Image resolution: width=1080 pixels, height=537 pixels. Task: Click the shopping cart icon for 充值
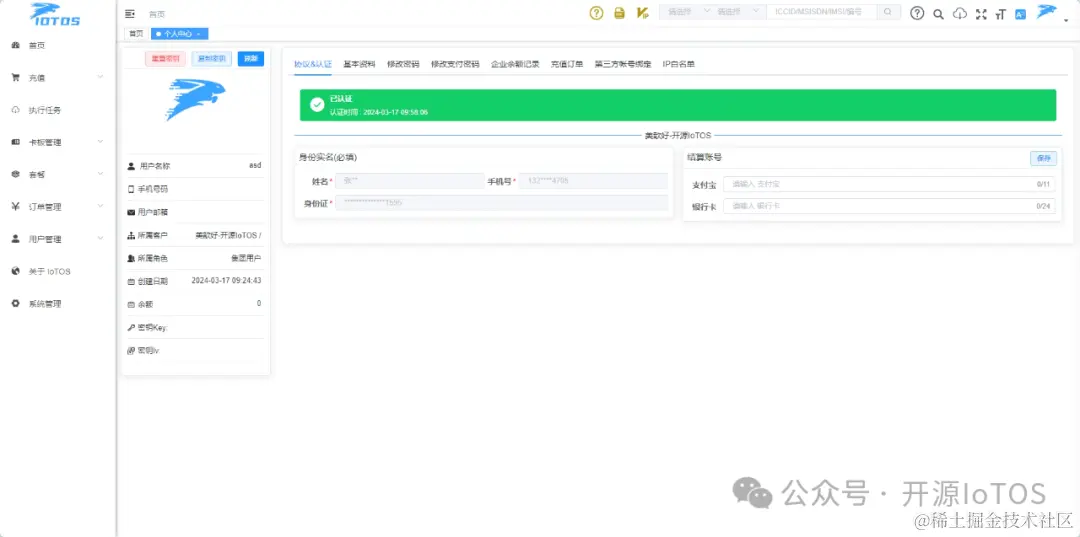click(15, 78)
